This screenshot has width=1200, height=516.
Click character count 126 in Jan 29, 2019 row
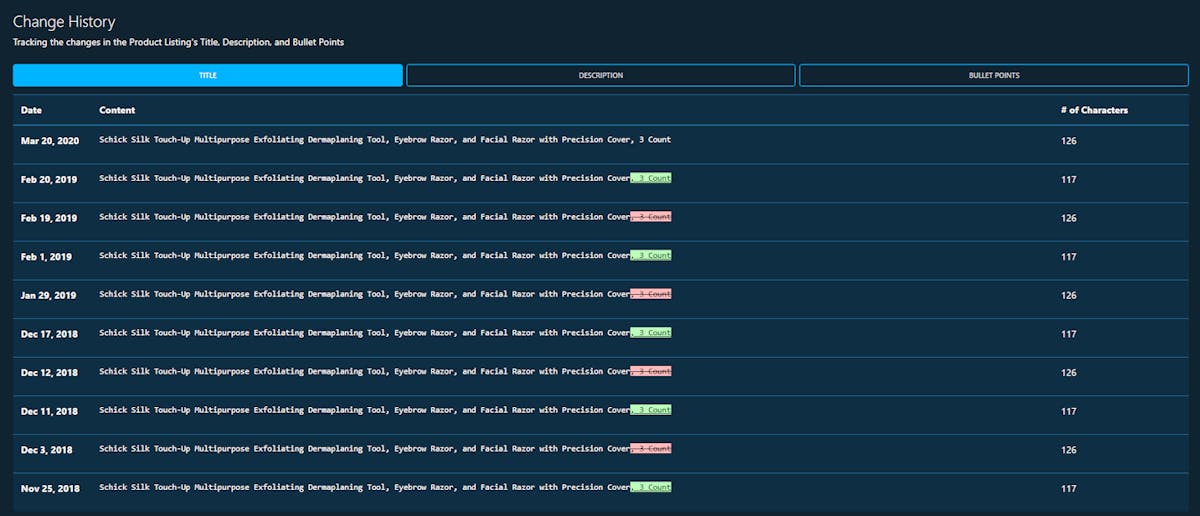pos(1069,295)
